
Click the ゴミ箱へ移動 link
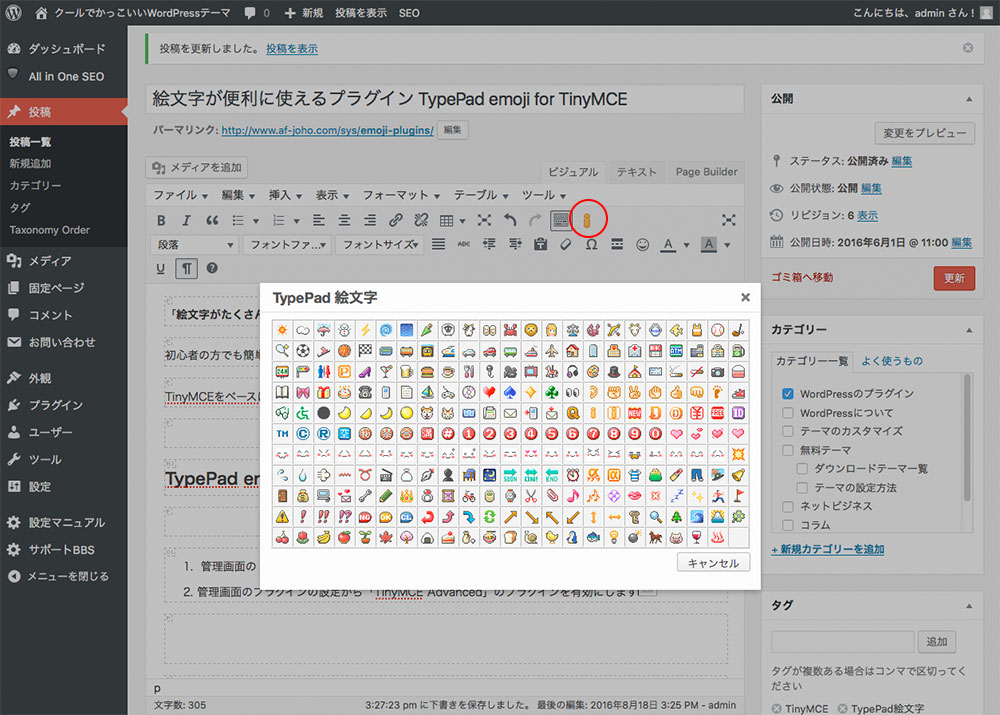pos(802,277)
